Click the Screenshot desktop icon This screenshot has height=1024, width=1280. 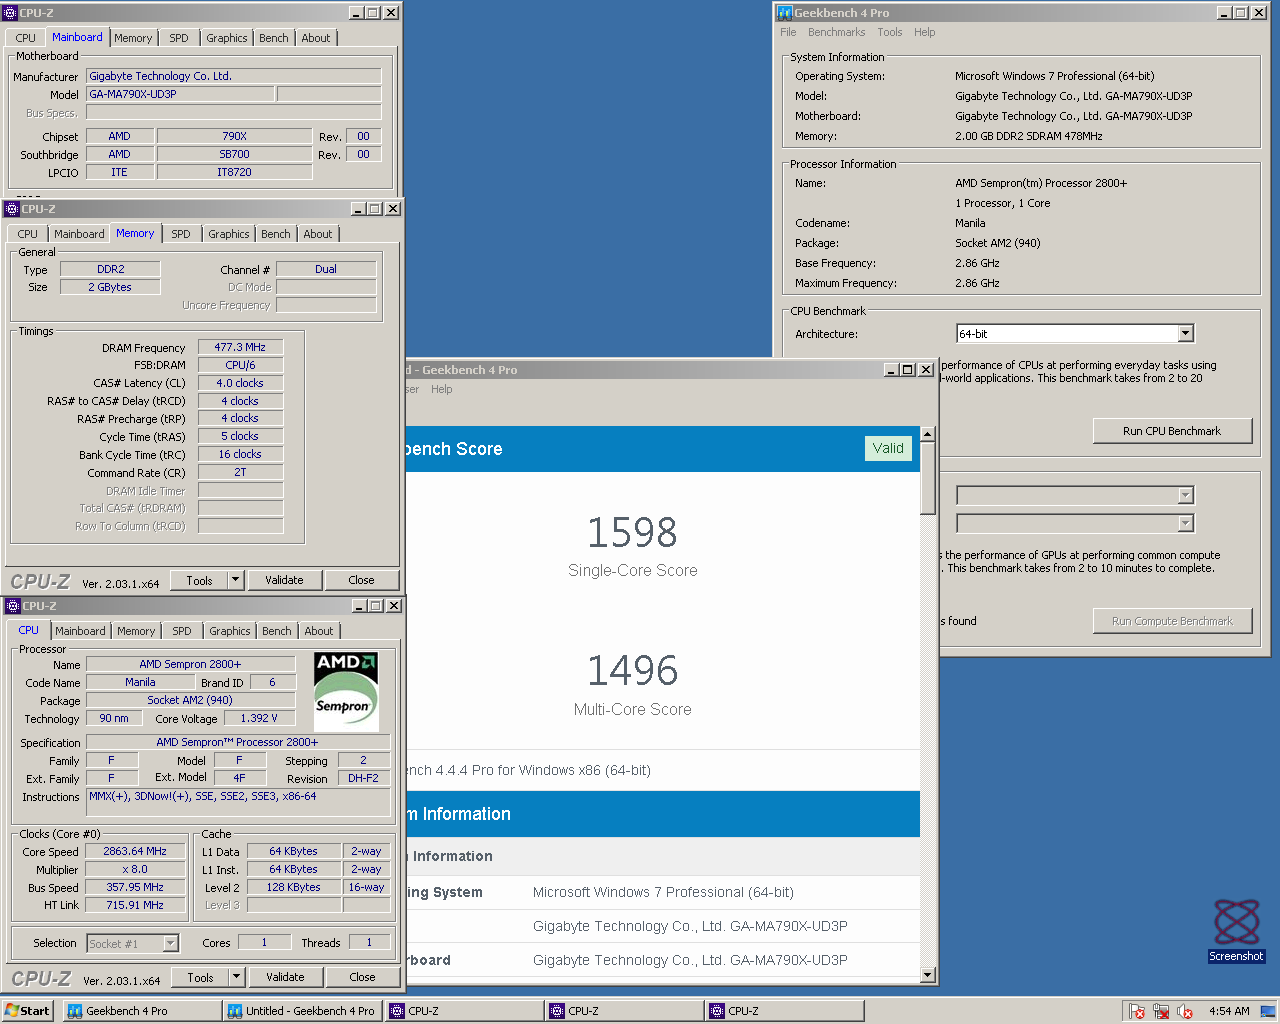(x=1237, y=930)
